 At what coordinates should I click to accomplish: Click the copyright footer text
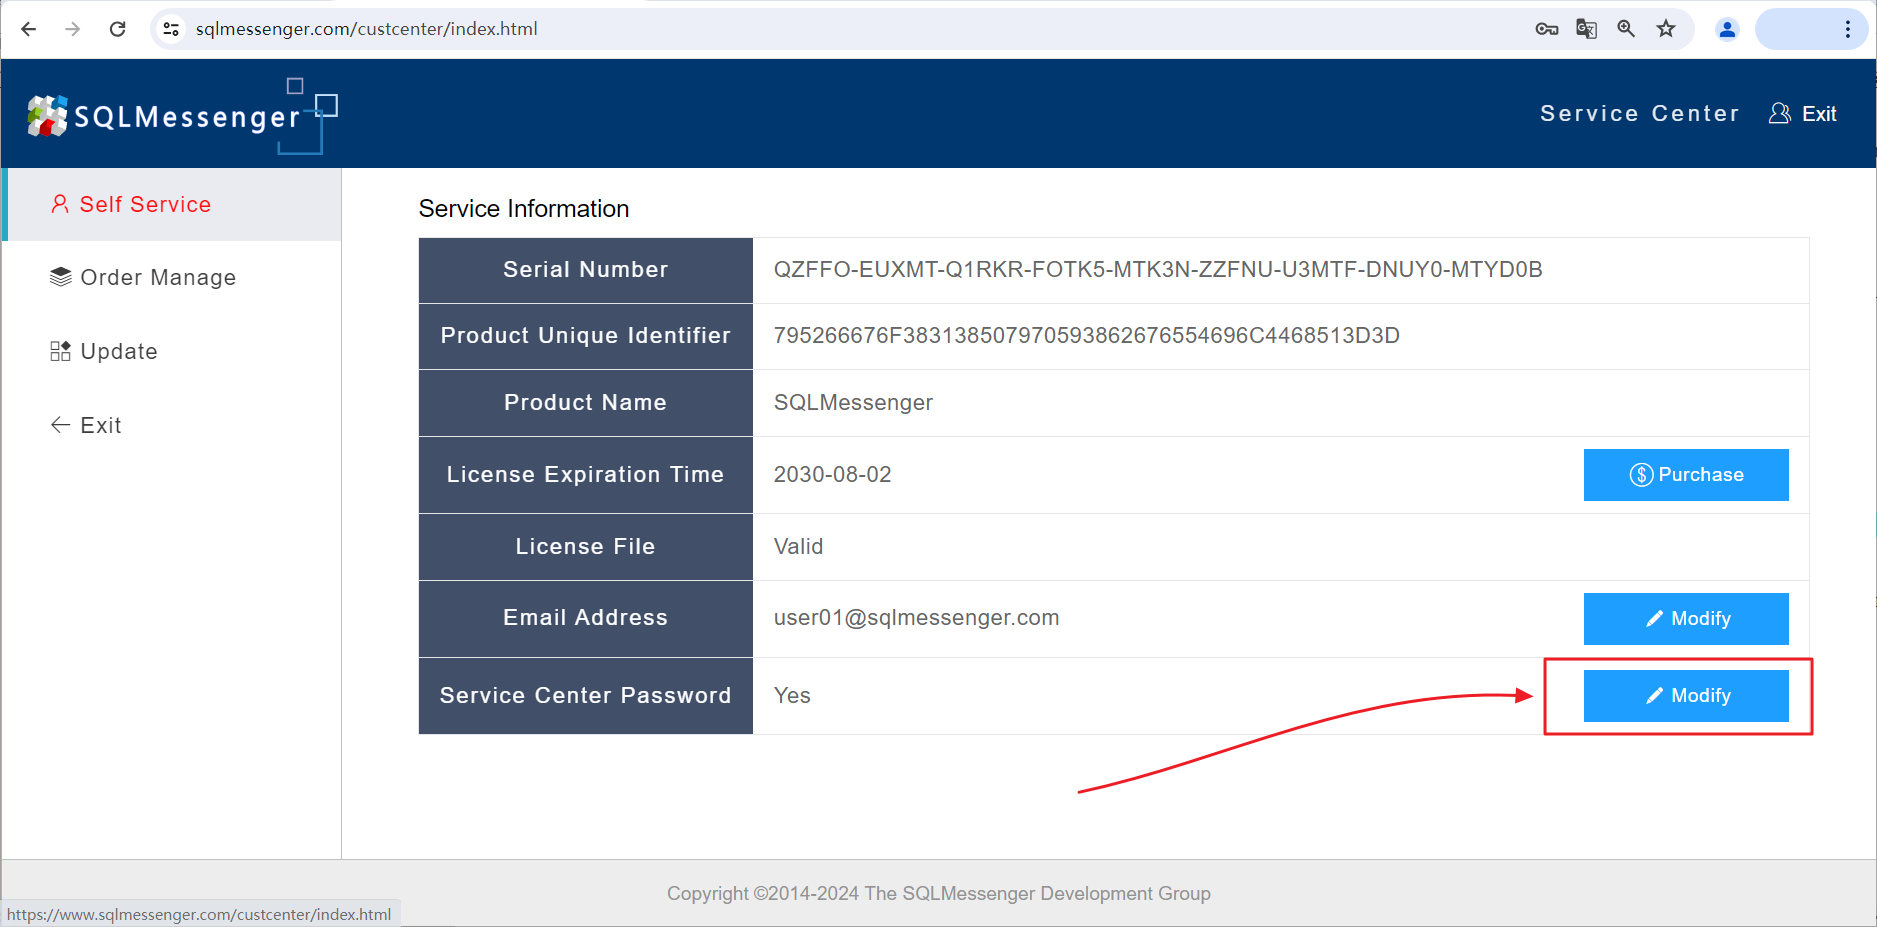point(939,893)
